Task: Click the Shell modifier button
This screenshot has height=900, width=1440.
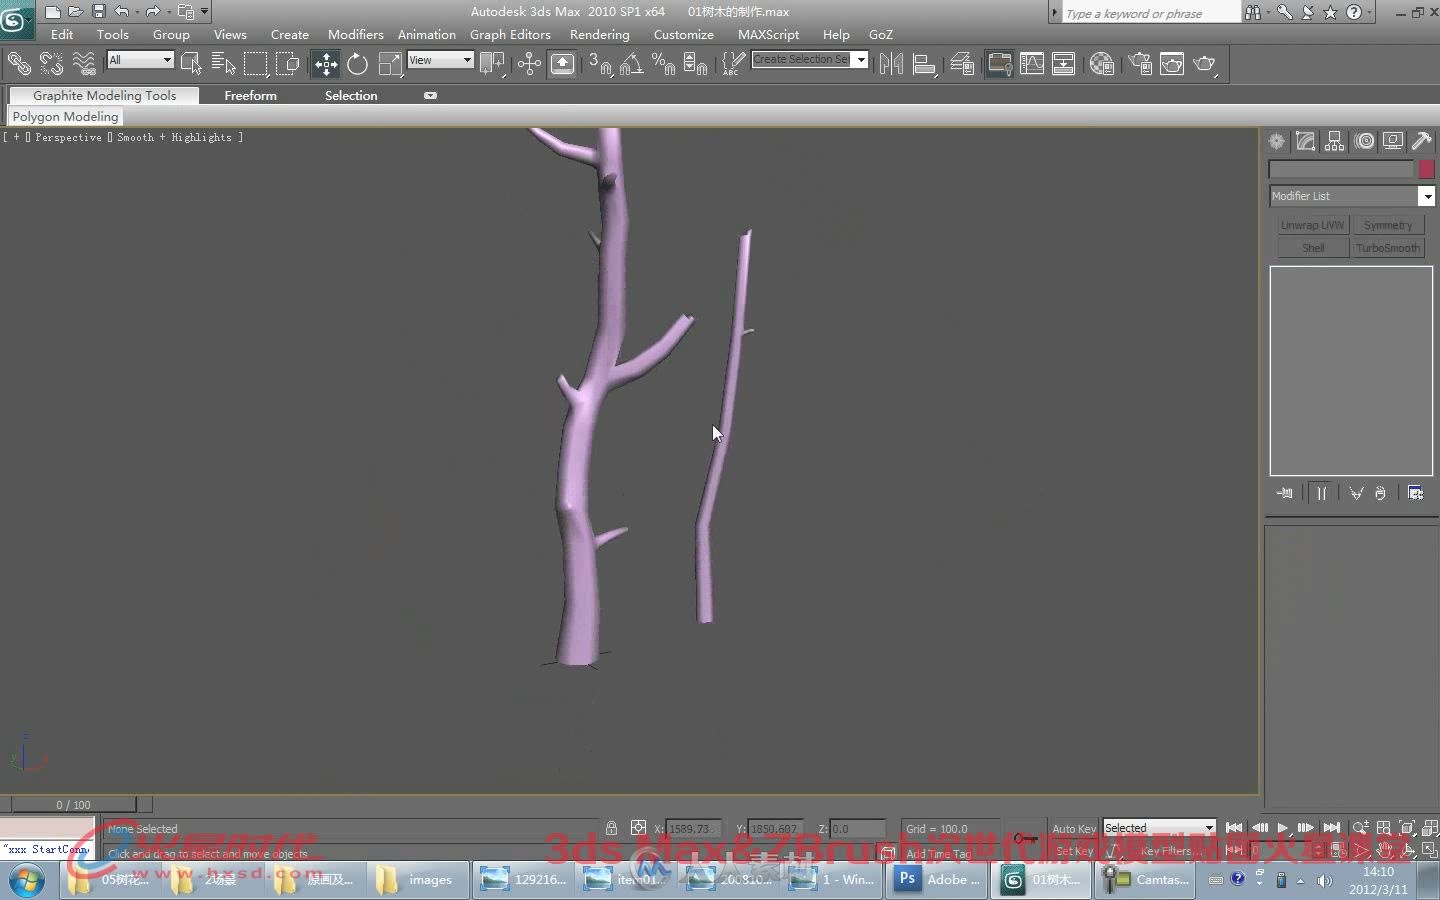Action: tap(1313, 248)
